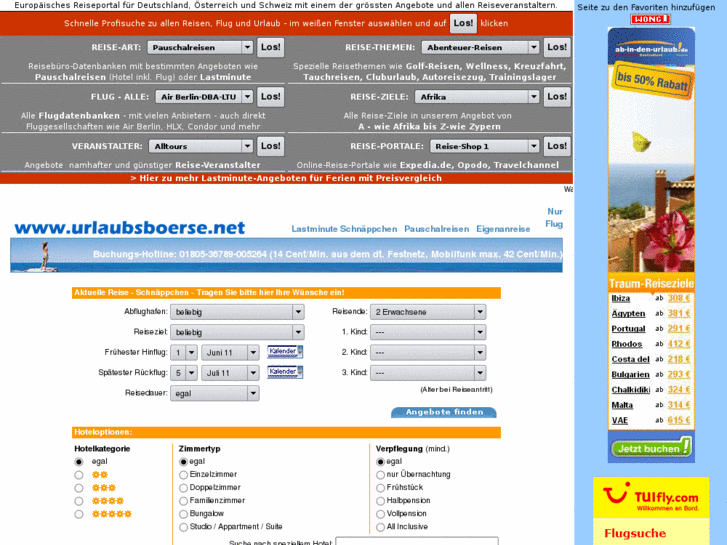
Task: Choose Studio / Appartment / Suite option
Action: 184,527
